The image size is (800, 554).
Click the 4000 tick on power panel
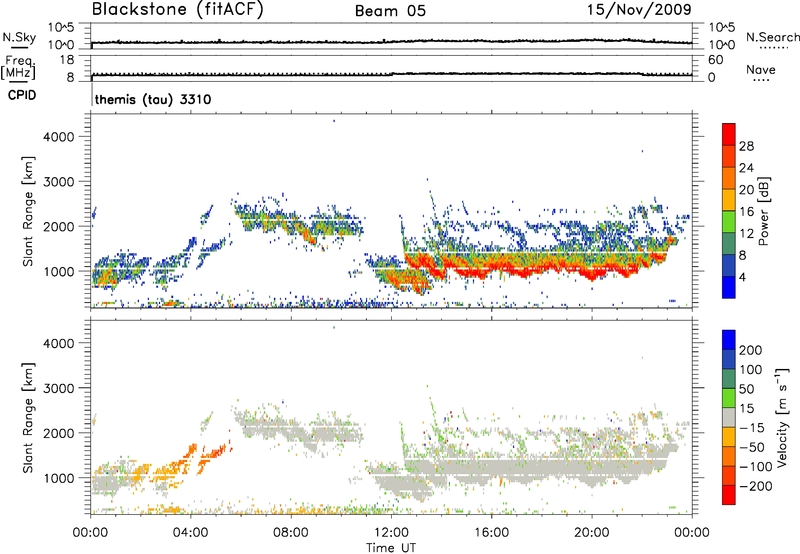click(x=59, y=137)
